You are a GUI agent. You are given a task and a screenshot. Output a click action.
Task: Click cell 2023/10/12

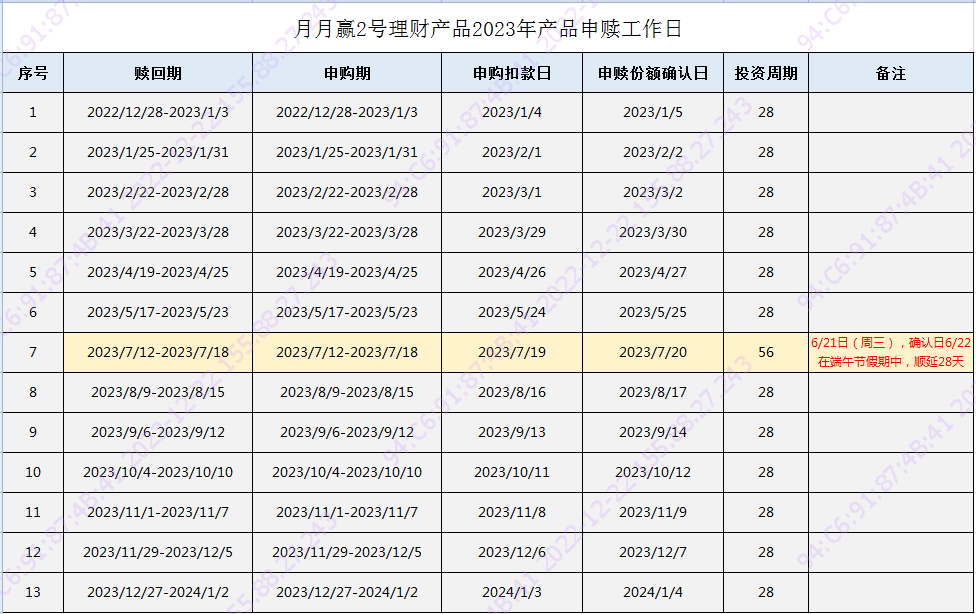[x=653, y=472]
